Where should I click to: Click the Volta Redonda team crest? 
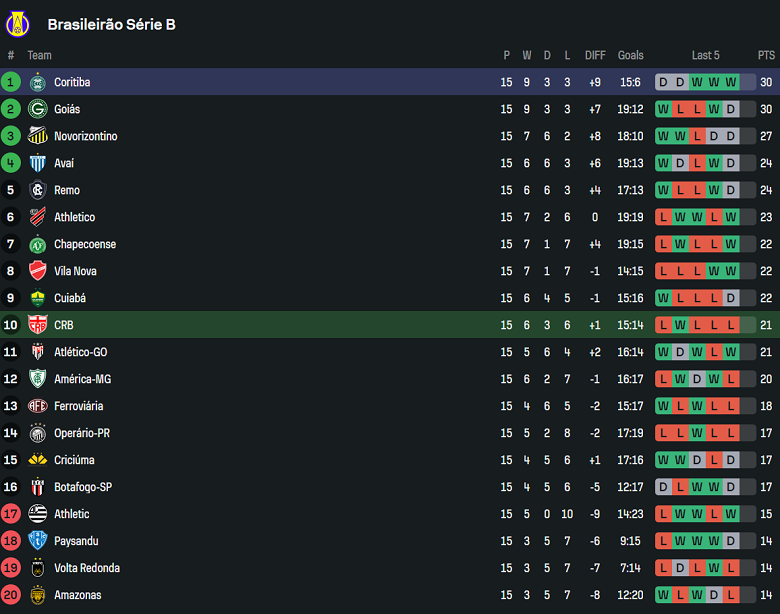click(x=38, y=568)
